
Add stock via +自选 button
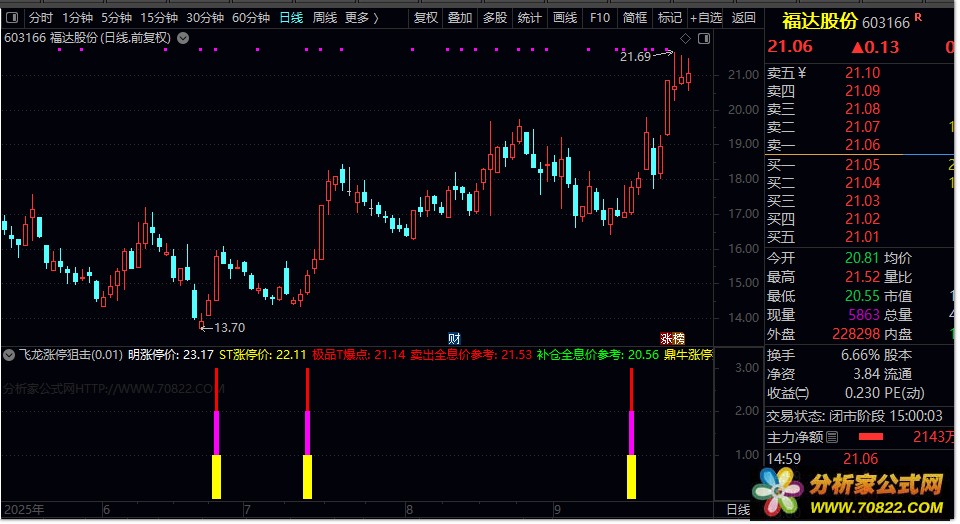coord(706,18)
